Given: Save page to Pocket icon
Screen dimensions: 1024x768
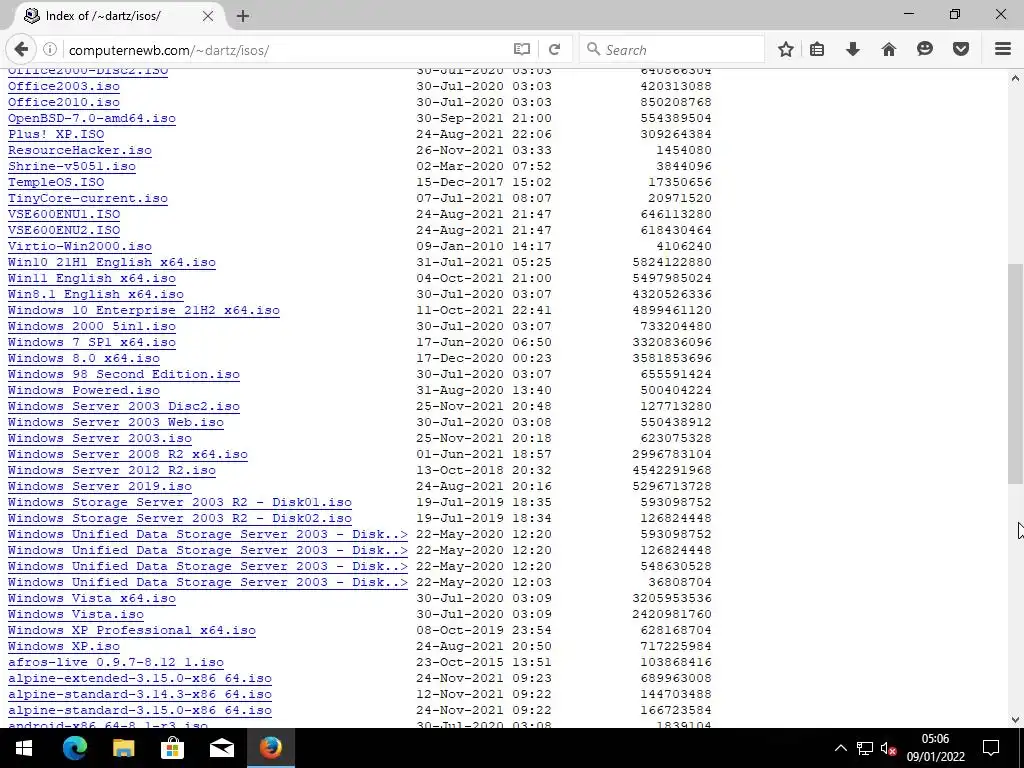Looking at the screenshot, I should pos(961,50).
